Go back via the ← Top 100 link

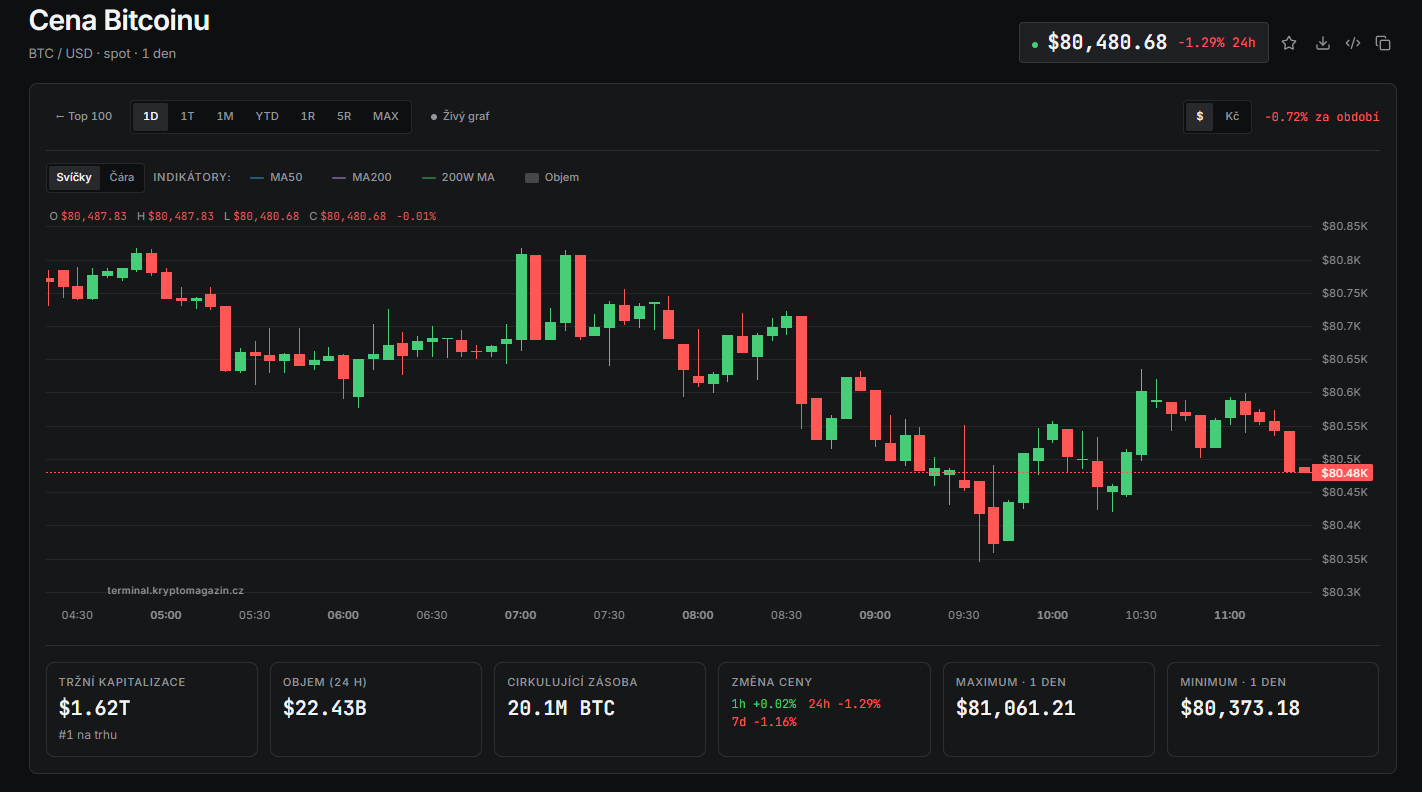83,116
